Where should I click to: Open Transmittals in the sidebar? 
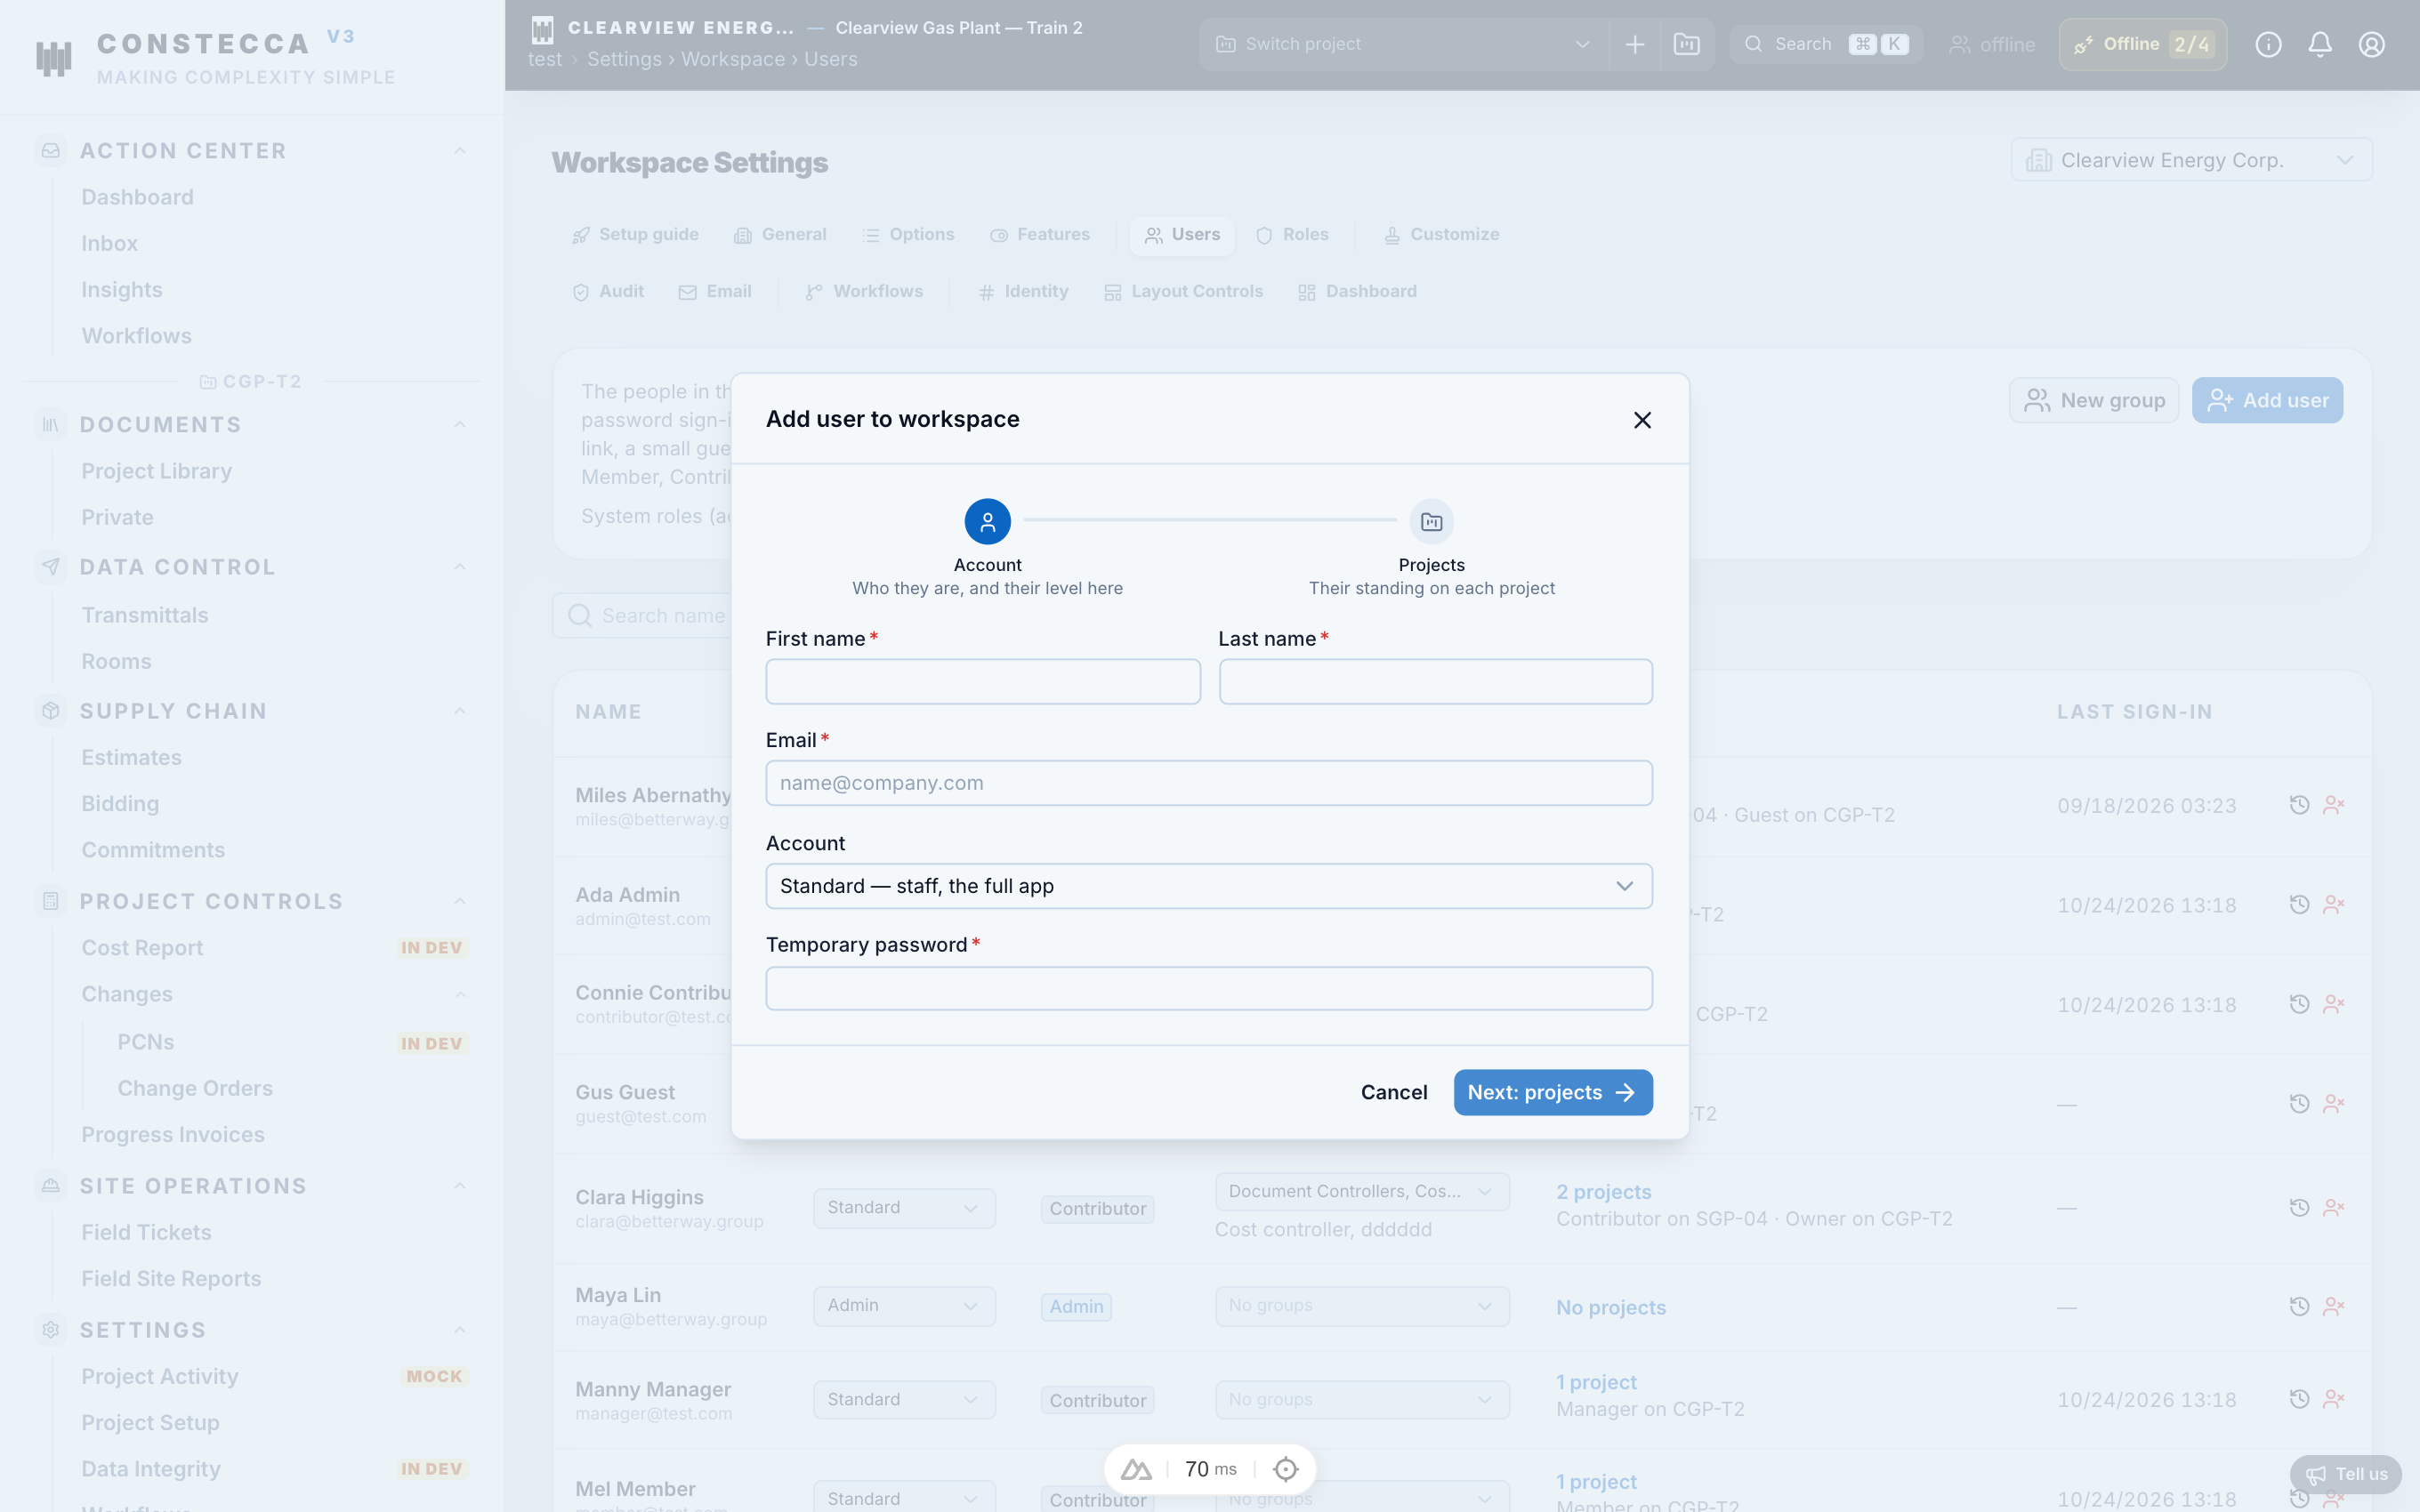pyautogui.click(x=145, y=615)
